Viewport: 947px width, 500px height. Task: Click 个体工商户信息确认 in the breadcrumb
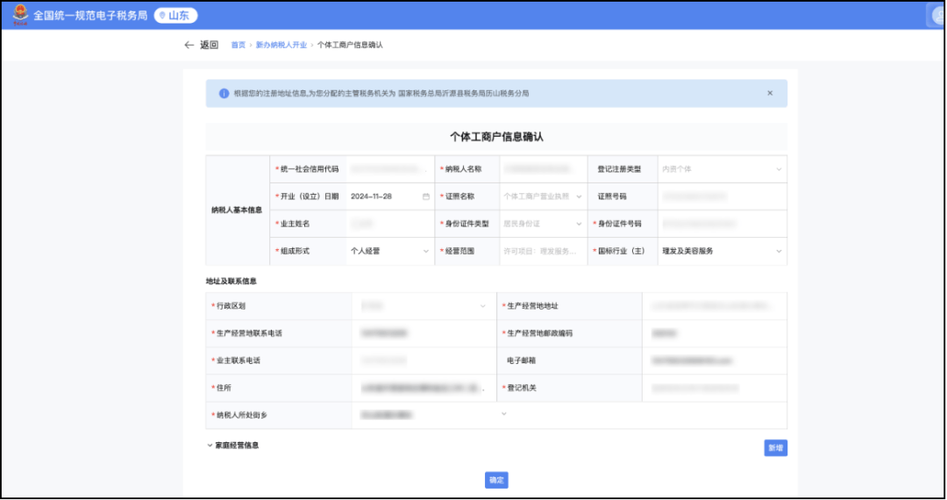click(350, 45)
